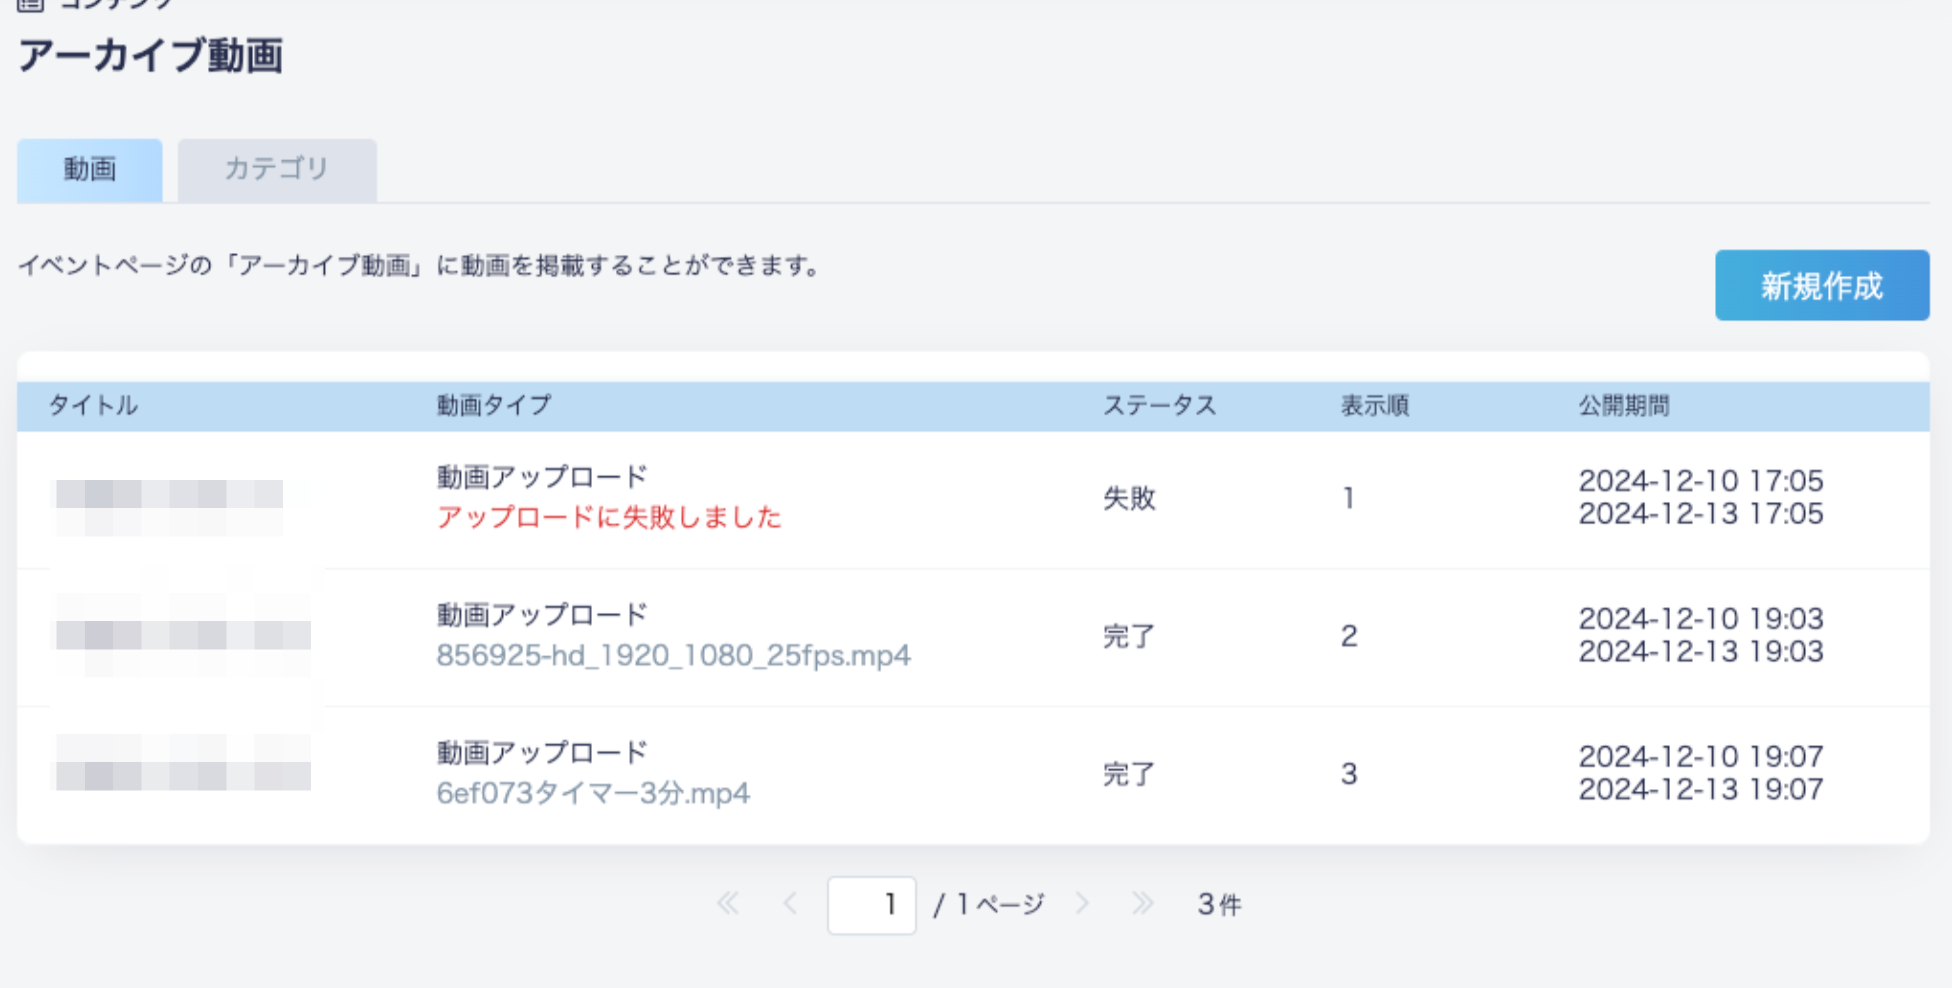Switch to the 動画 tab
The image size is (1952, 988).
pyautogui.click(x=90, y=170)
